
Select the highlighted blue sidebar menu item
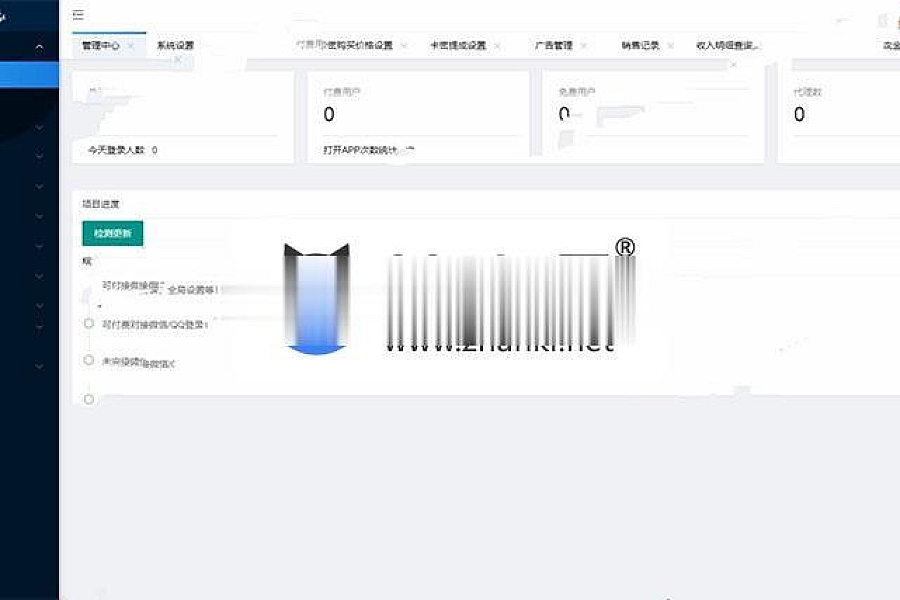click(29, 75)
